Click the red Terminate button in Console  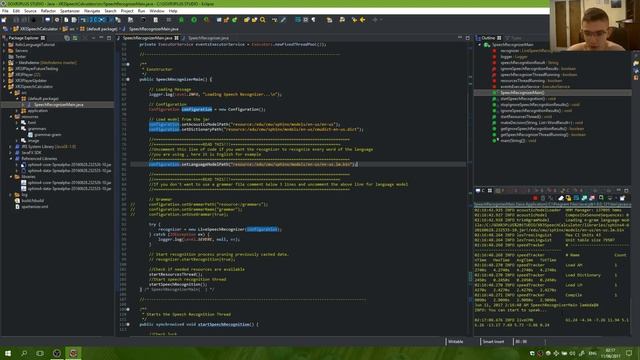535,198
